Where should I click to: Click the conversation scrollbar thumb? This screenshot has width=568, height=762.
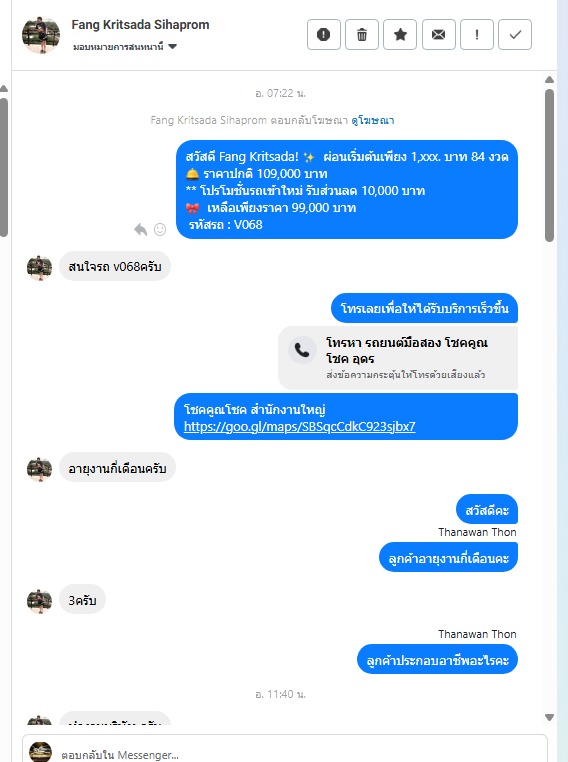pos(550,165)
